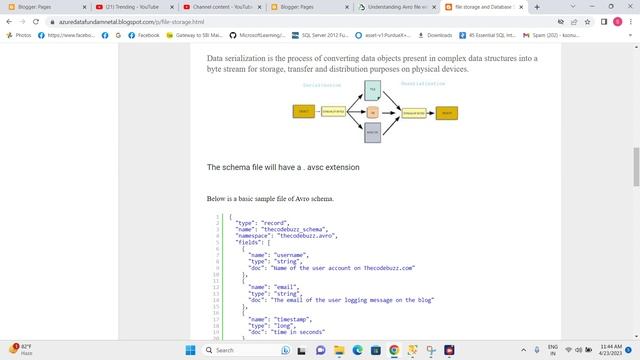640x360 pixels.
Task: Click the scrollbar up arrow
Action: coord(636,47)
